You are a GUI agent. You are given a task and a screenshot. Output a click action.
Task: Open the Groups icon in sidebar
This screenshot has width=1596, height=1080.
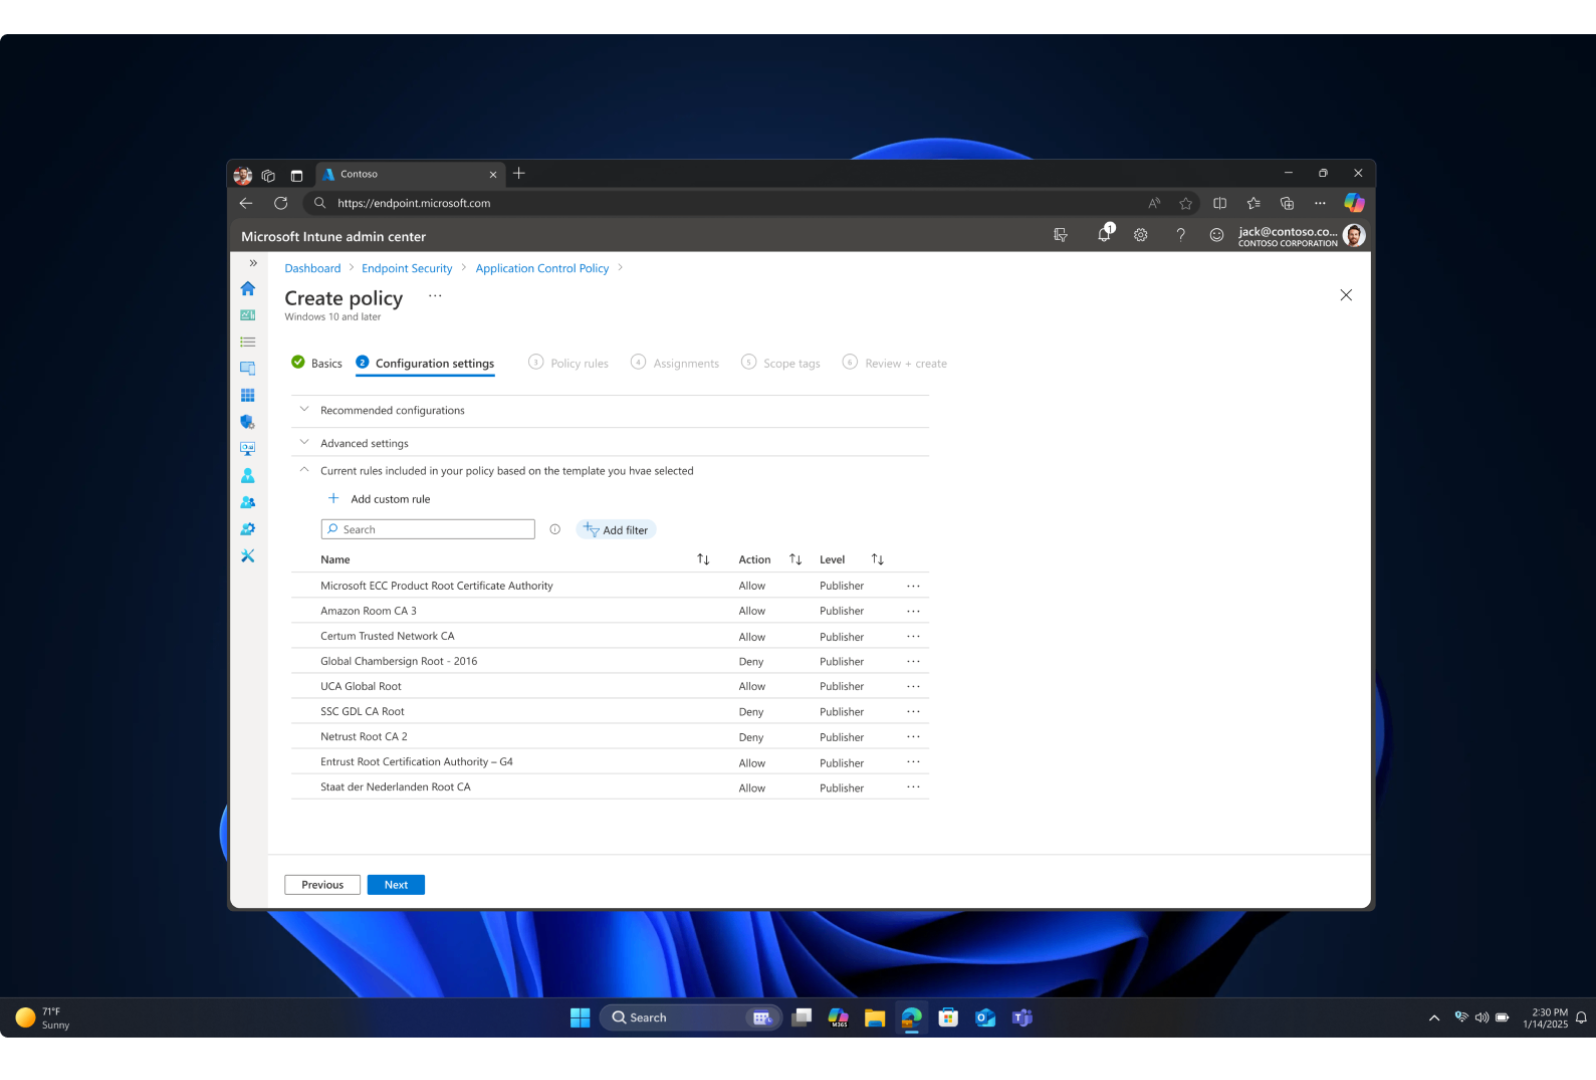(x=247, y=502)
